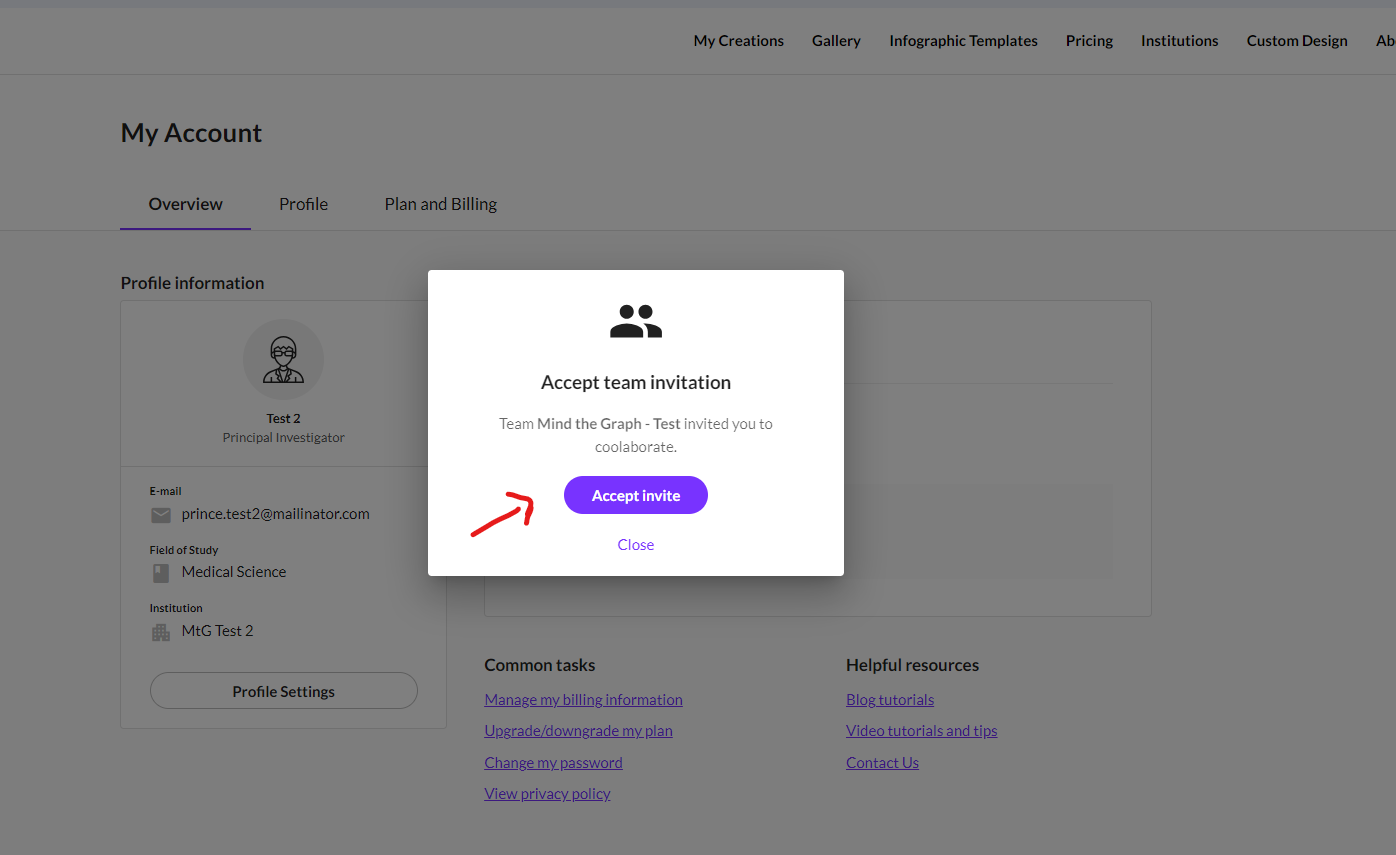
Task: Switch to Plan and Billing tab
Action: 441,204
